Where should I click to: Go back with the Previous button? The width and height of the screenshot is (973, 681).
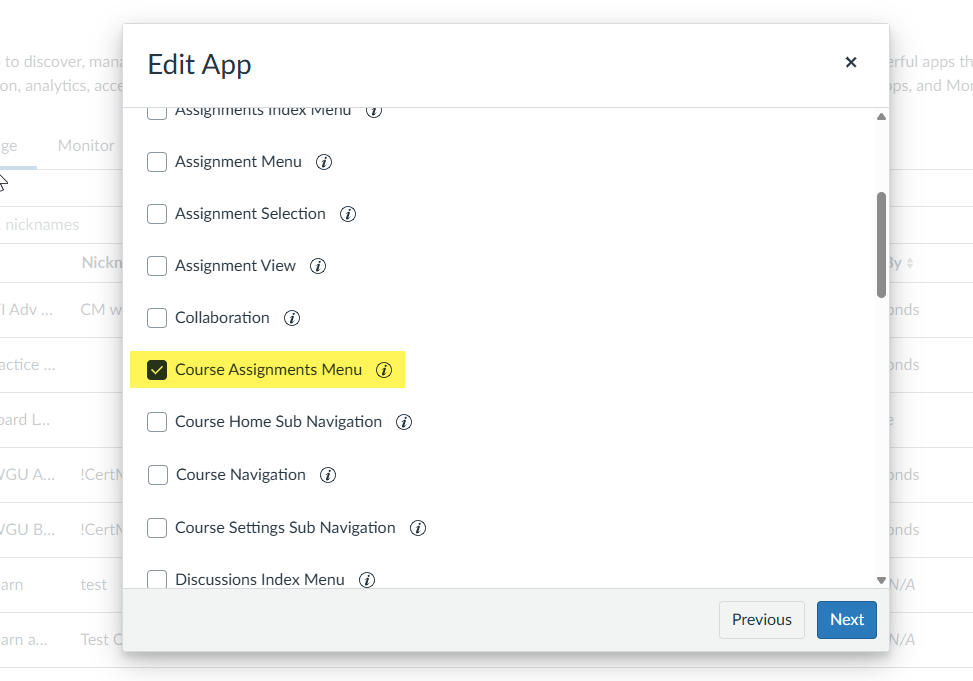[x=761, y=620]
